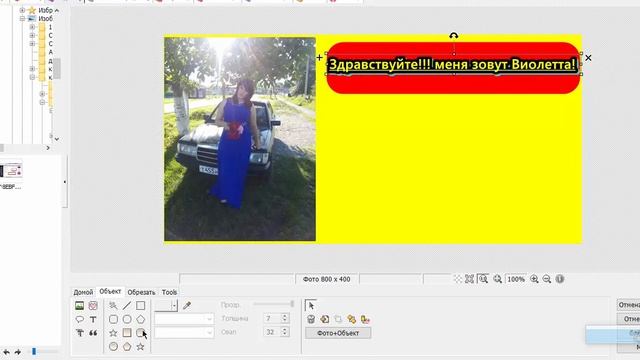Viewport: 640px width, 360px height.
Task: Click the folder tree vertical scrollbar thumb
Action: pos(57,69)
